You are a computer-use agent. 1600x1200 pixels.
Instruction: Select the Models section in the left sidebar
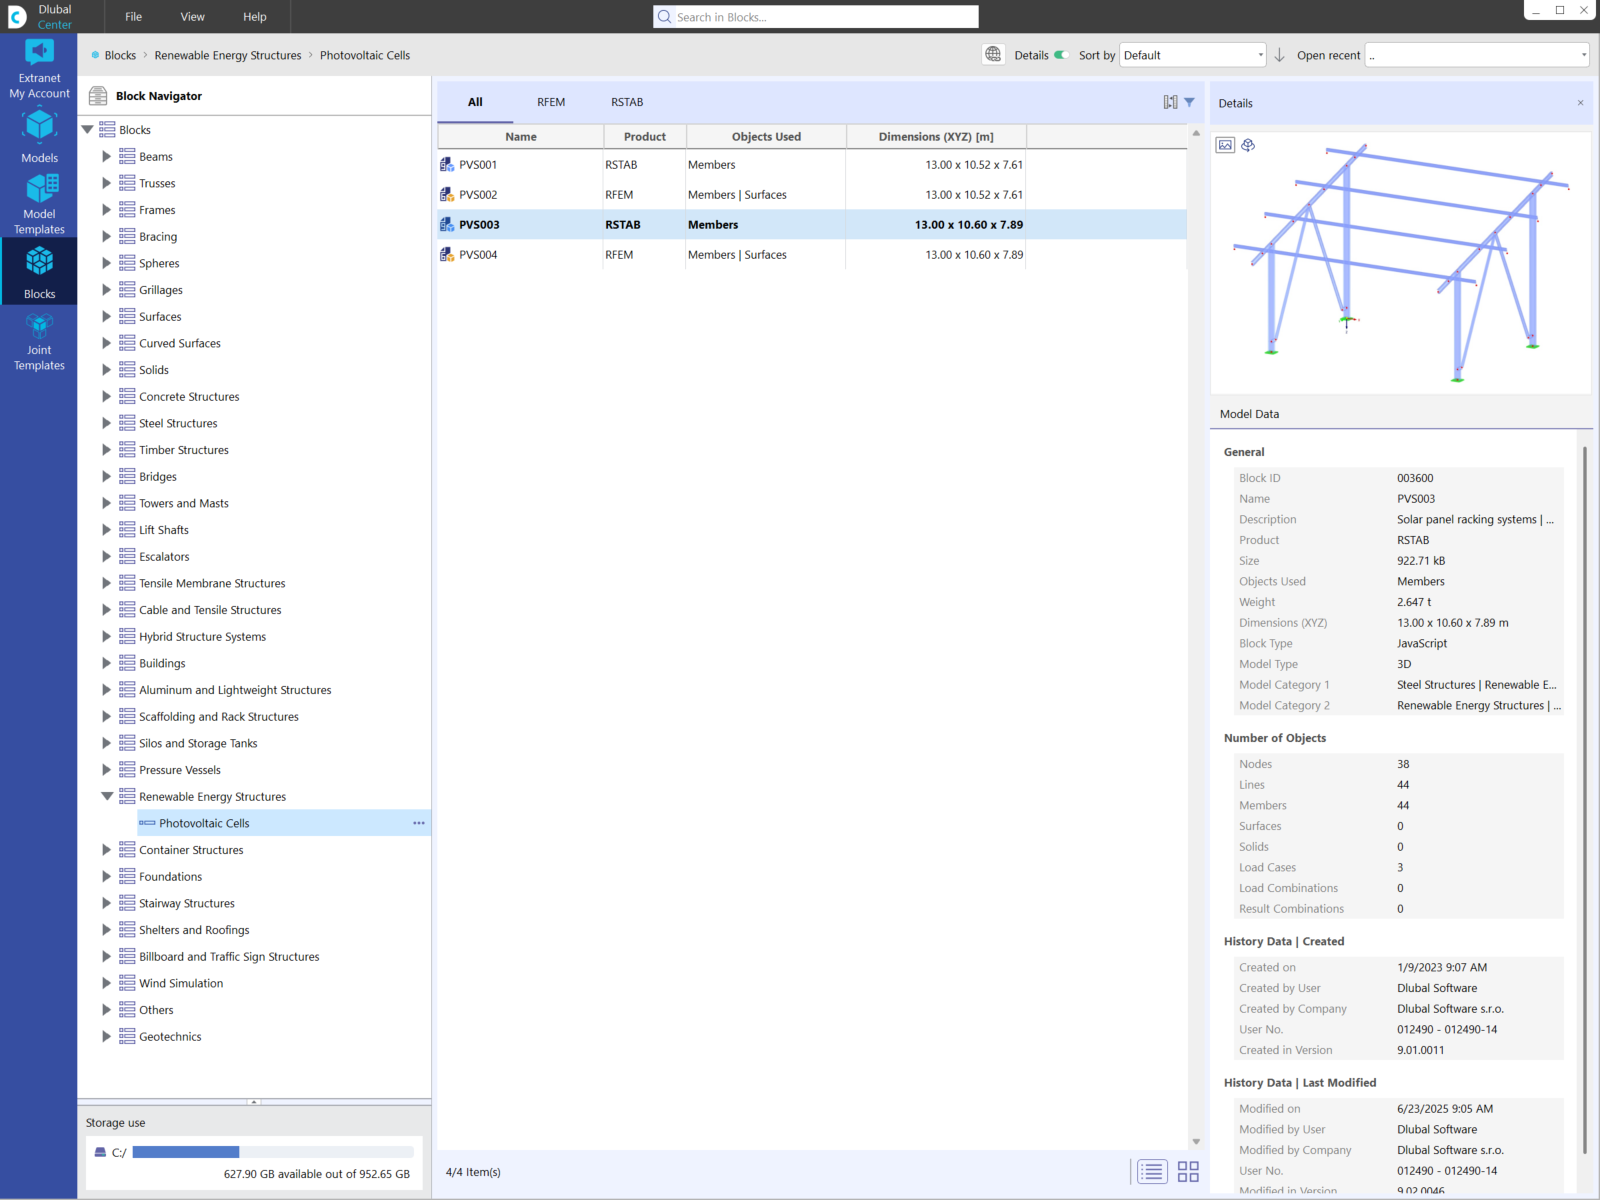click(x=39, y=135)
